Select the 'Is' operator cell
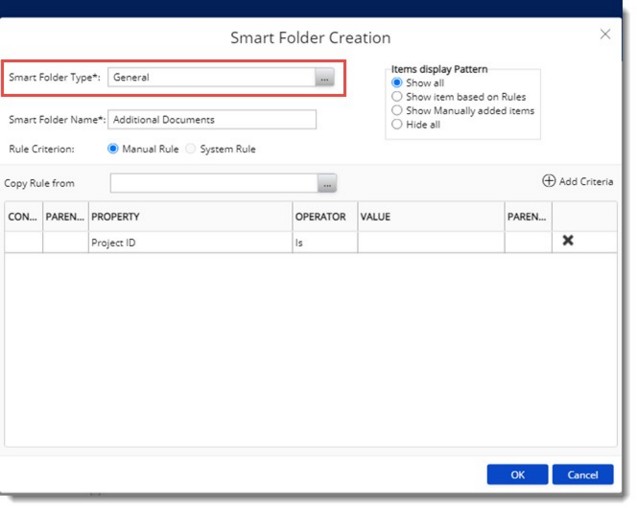The width and height of the screenshot is (637, 510). tap(325, 243)
